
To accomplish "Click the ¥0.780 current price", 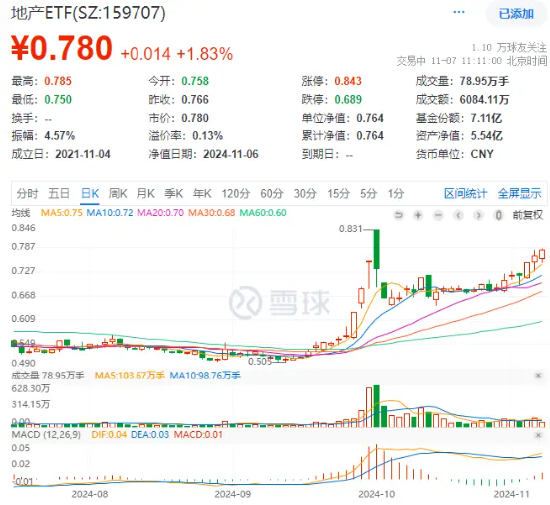I will pyautogui.click(x=62, y=48).
